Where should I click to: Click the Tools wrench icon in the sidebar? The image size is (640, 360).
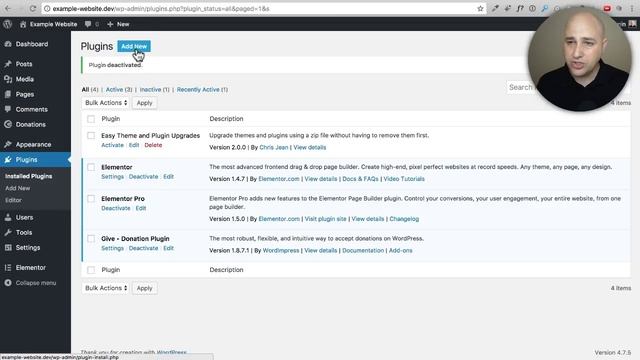click(x=8, y=233)
